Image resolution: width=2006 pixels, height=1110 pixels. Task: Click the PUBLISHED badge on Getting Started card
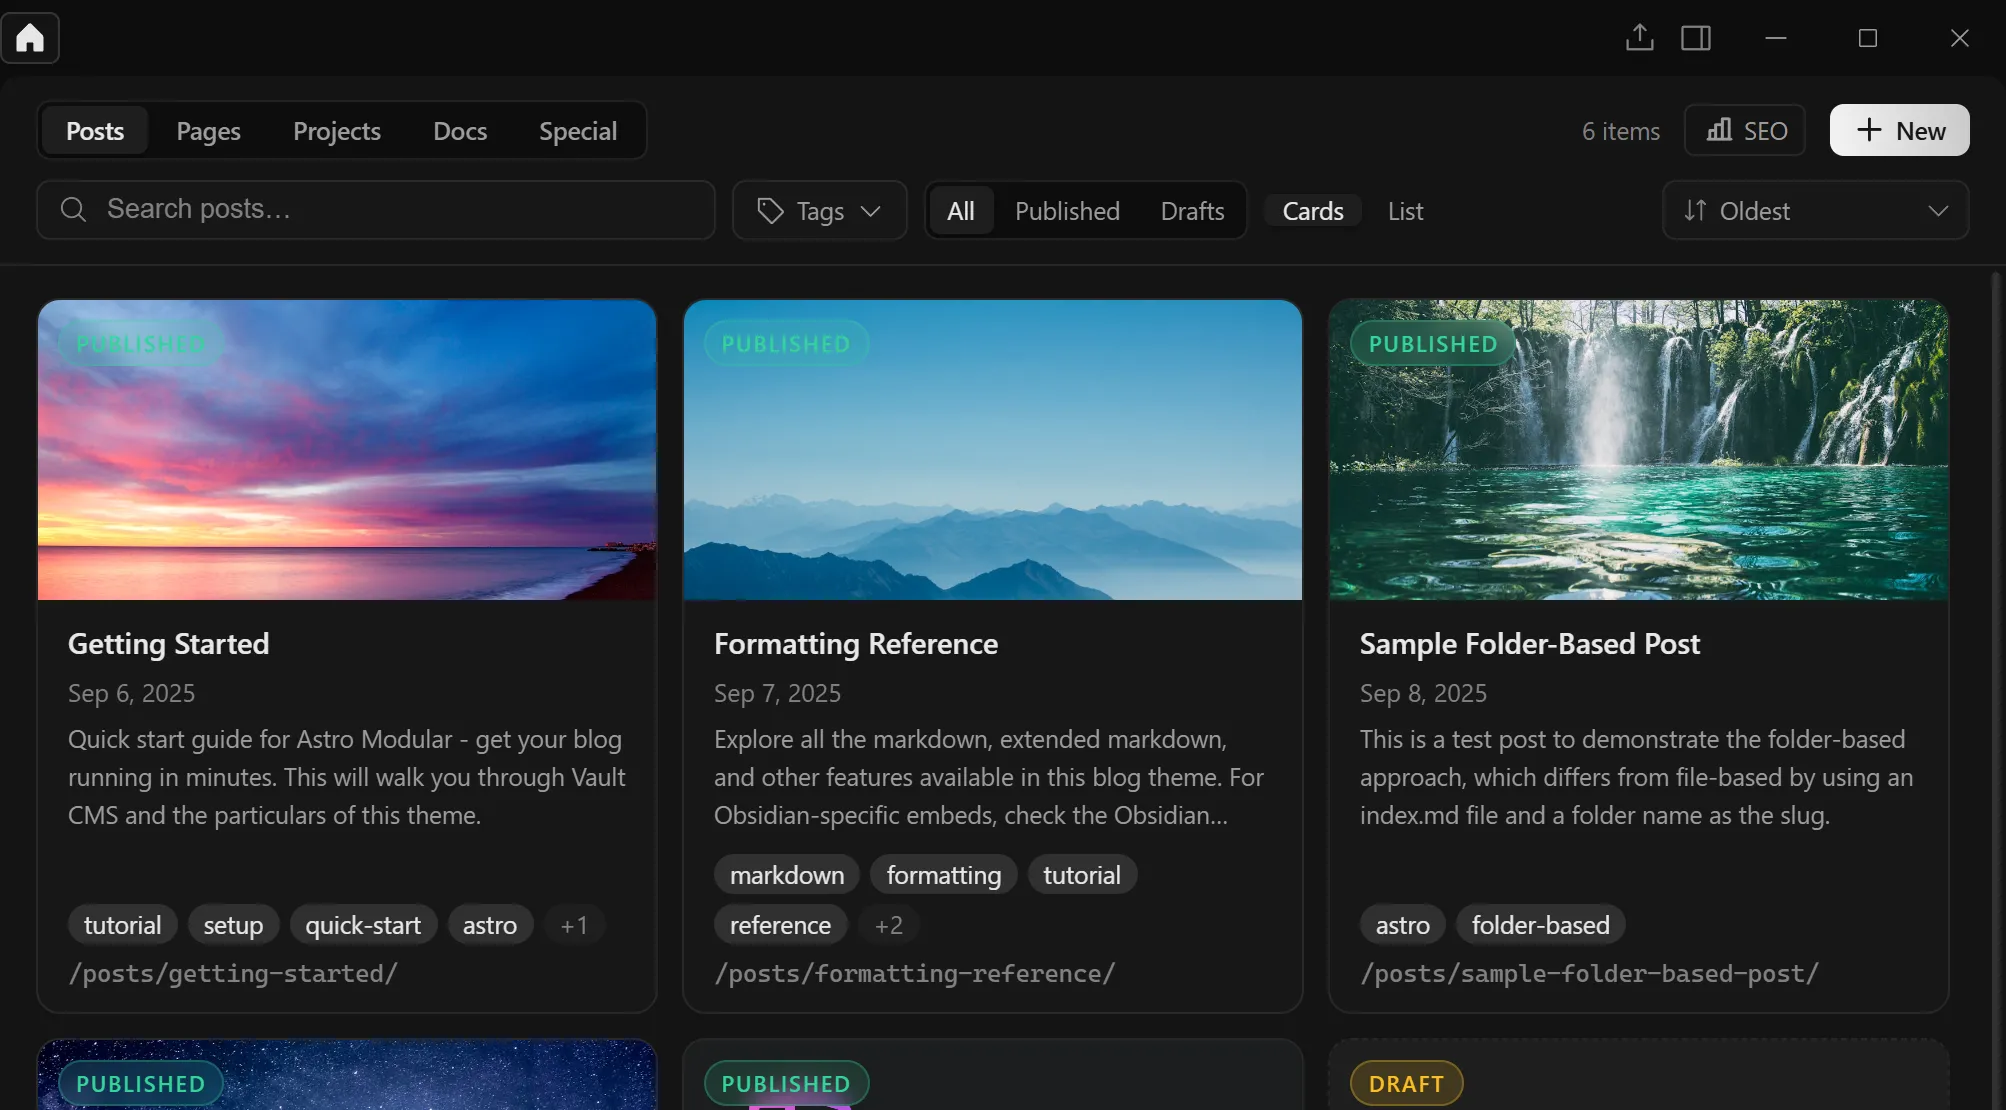point(140,344)
